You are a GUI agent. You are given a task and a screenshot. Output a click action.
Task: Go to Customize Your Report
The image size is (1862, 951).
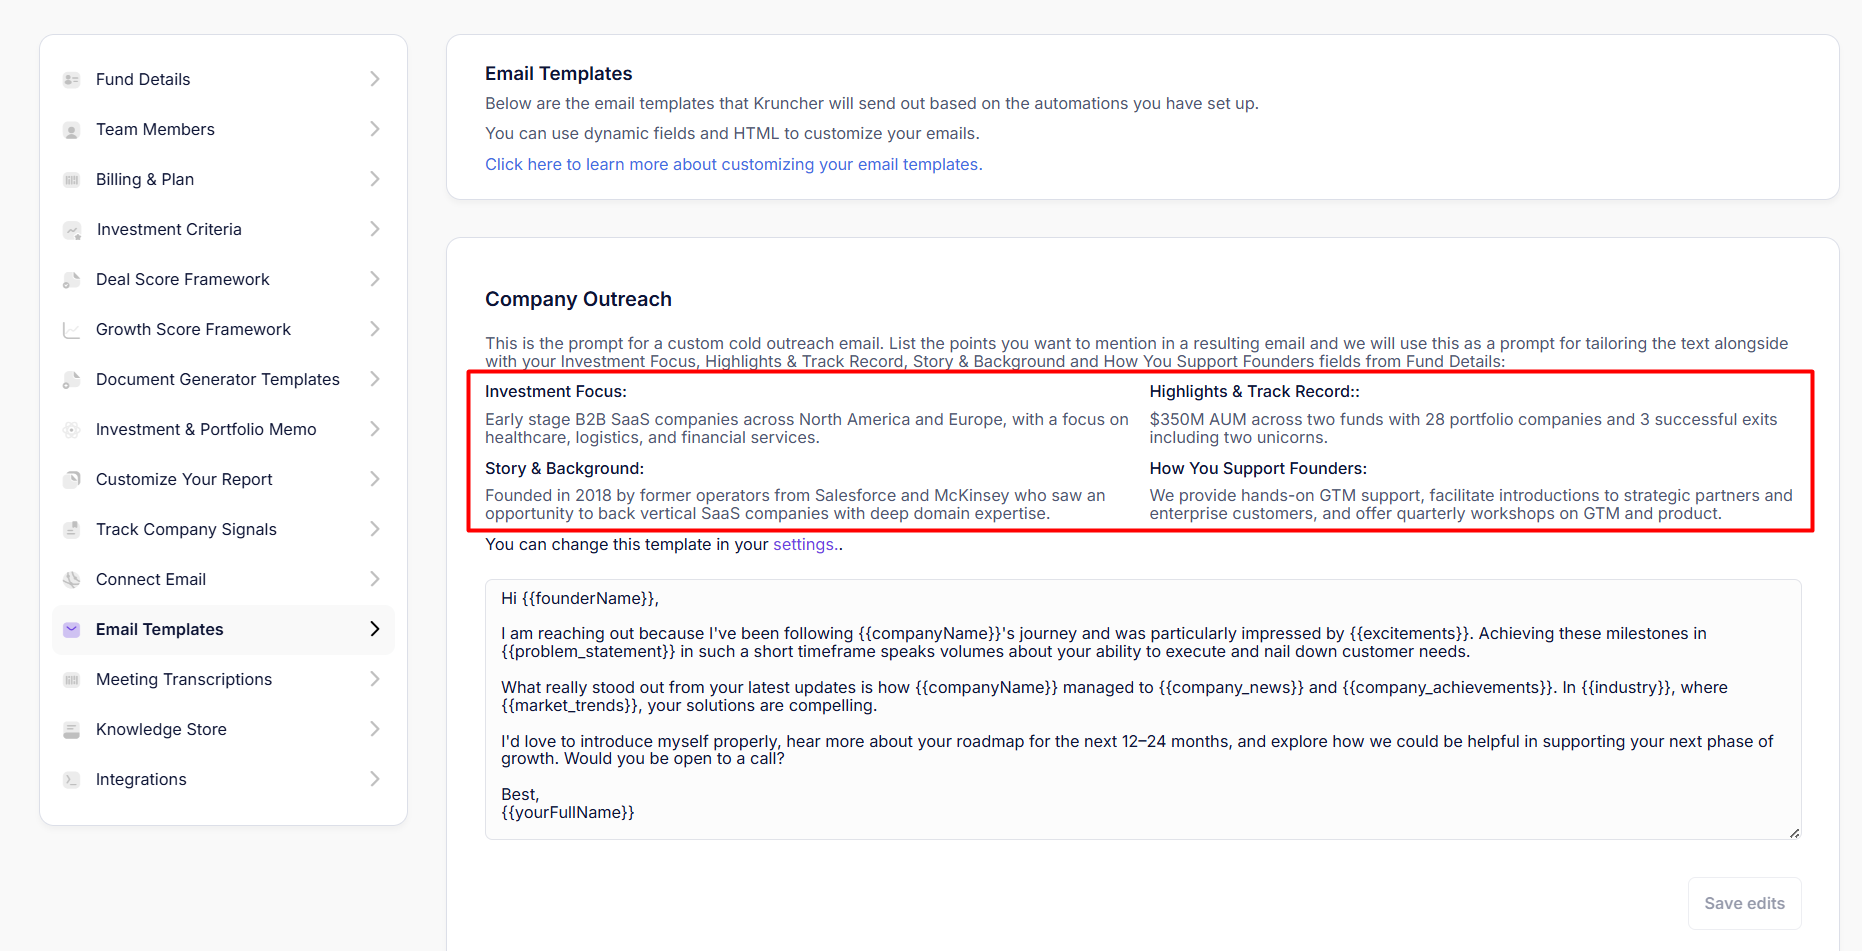pos(184,480)
